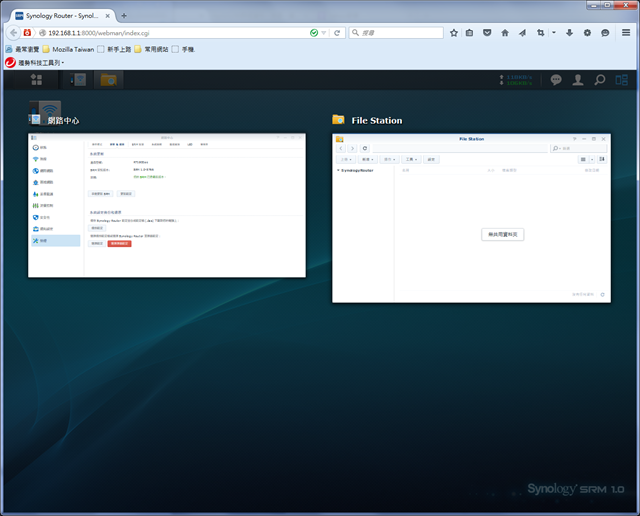
Task: Select the File Station window thumbnail
Action: tap(471, 218)
